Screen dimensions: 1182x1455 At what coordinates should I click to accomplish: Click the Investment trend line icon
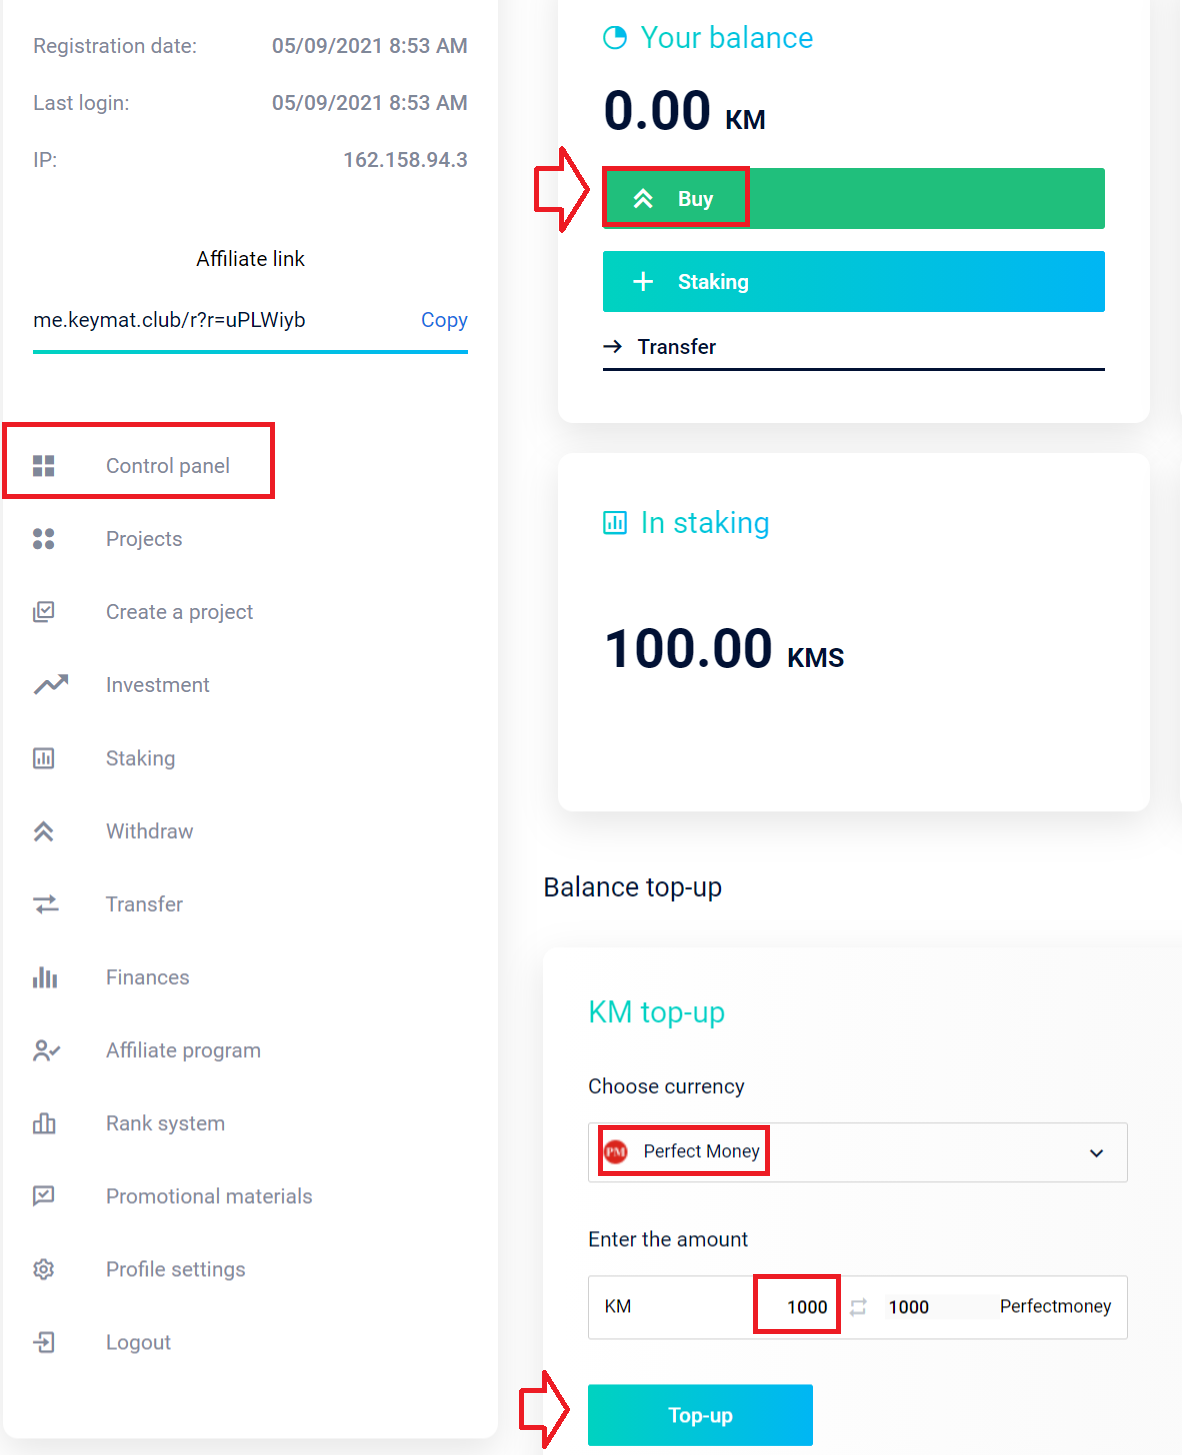click(51, 685)
